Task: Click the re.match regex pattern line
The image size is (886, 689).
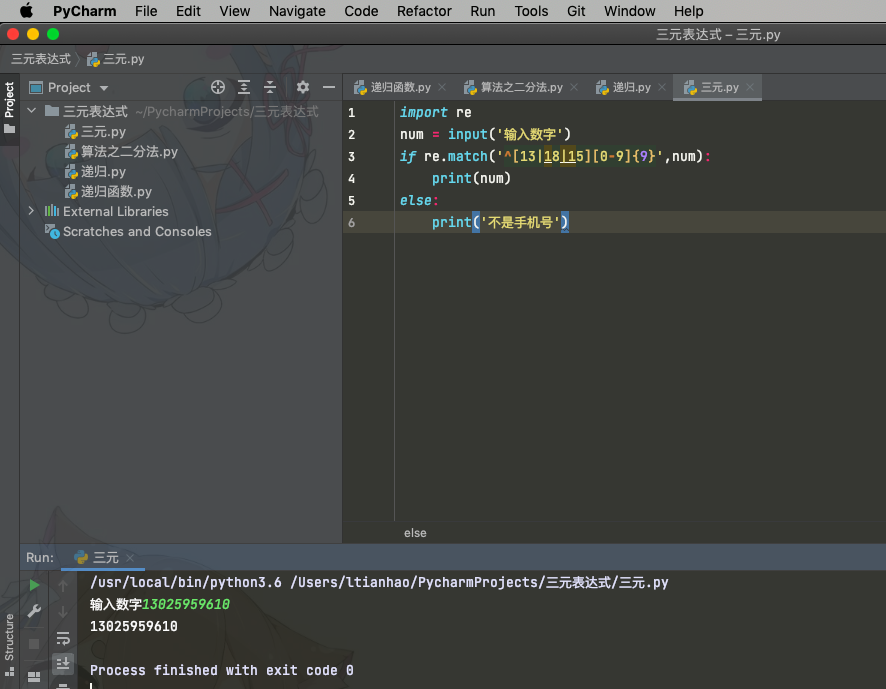Action: tap(555, 157)
